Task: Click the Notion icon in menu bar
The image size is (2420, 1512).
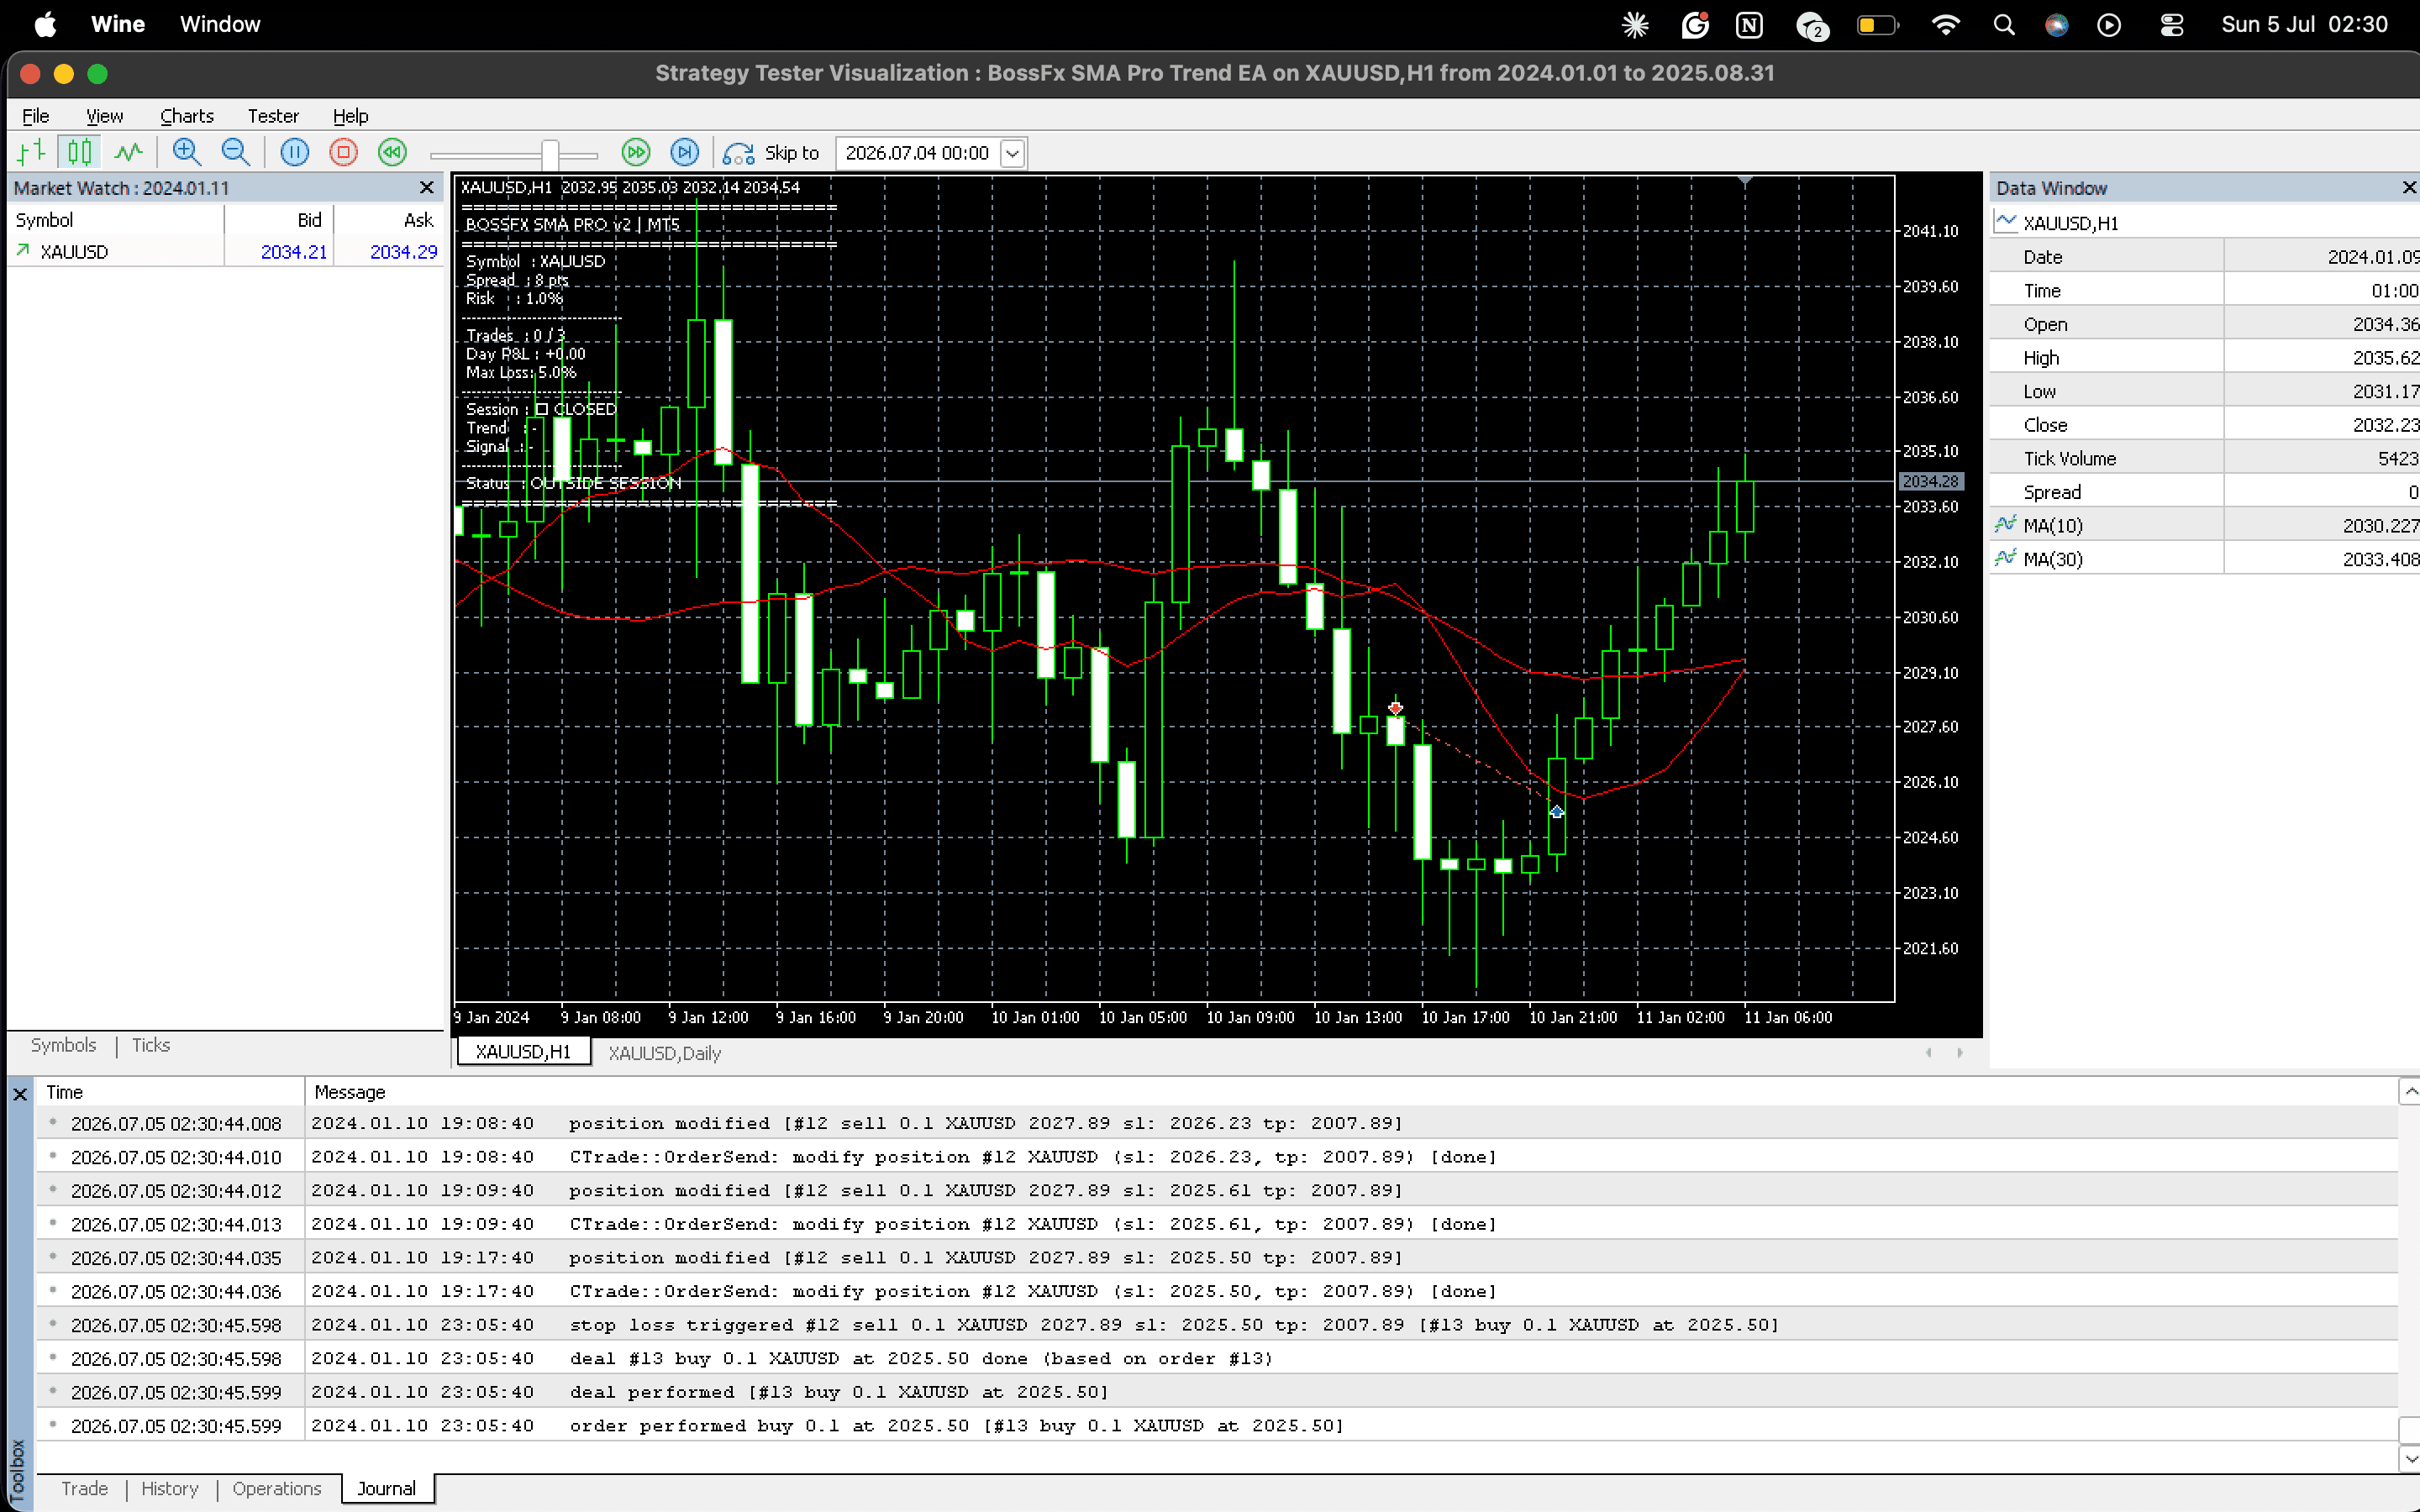Action: pyautogui.click(x=1749, y=25)
